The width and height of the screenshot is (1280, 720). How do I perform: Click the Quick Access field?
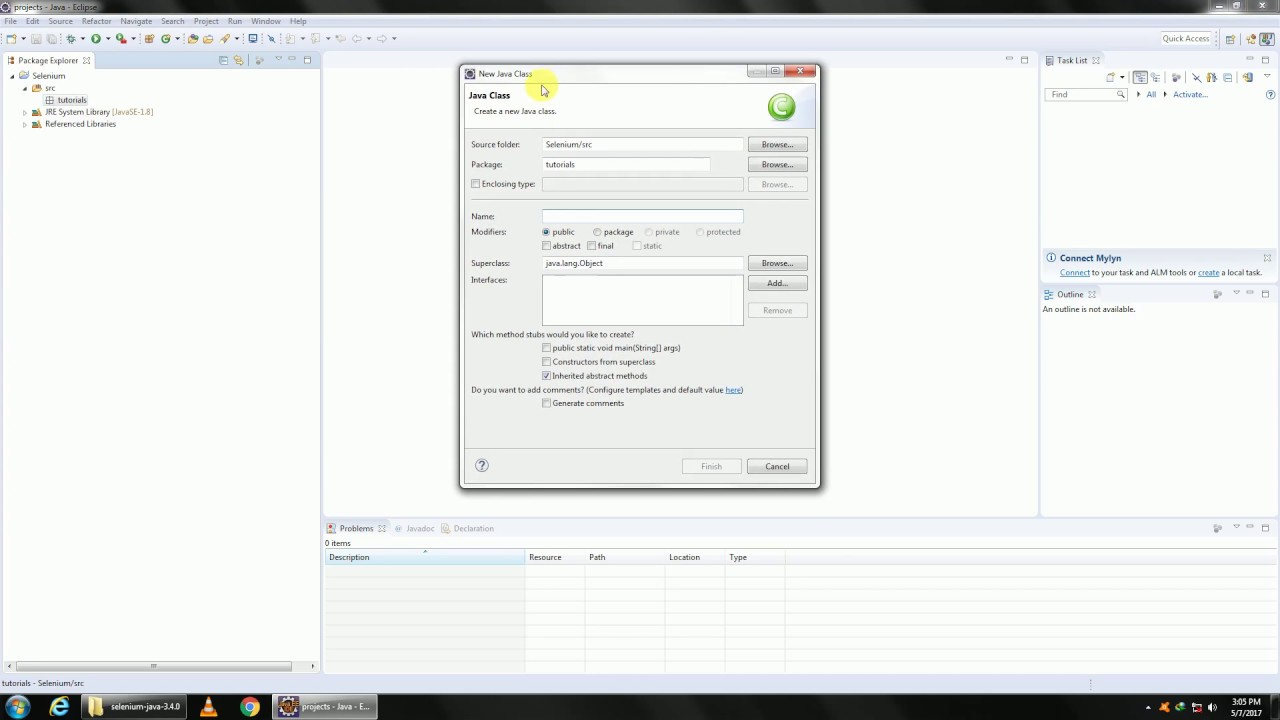1186,39
